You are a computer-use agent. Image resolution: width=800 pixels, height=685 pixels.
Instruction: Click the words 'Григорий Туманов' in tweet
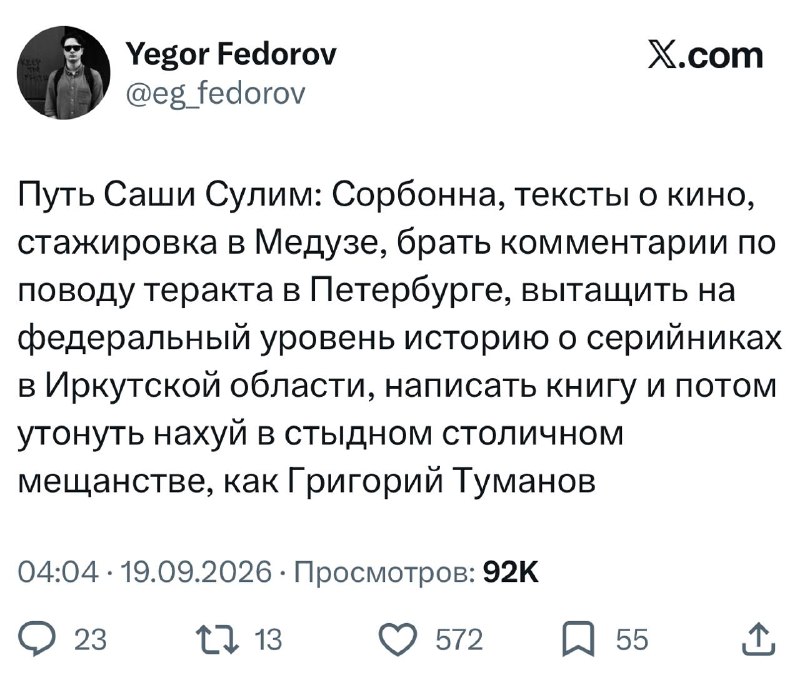pos(442,480)
